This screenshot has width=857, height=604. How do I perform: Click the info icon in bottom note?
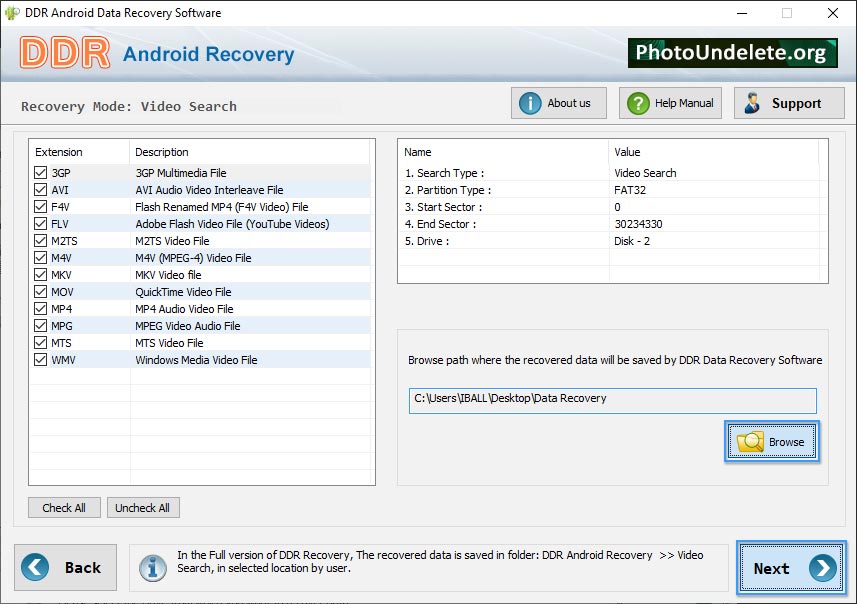pyautogui.click(x=153, y=568)
